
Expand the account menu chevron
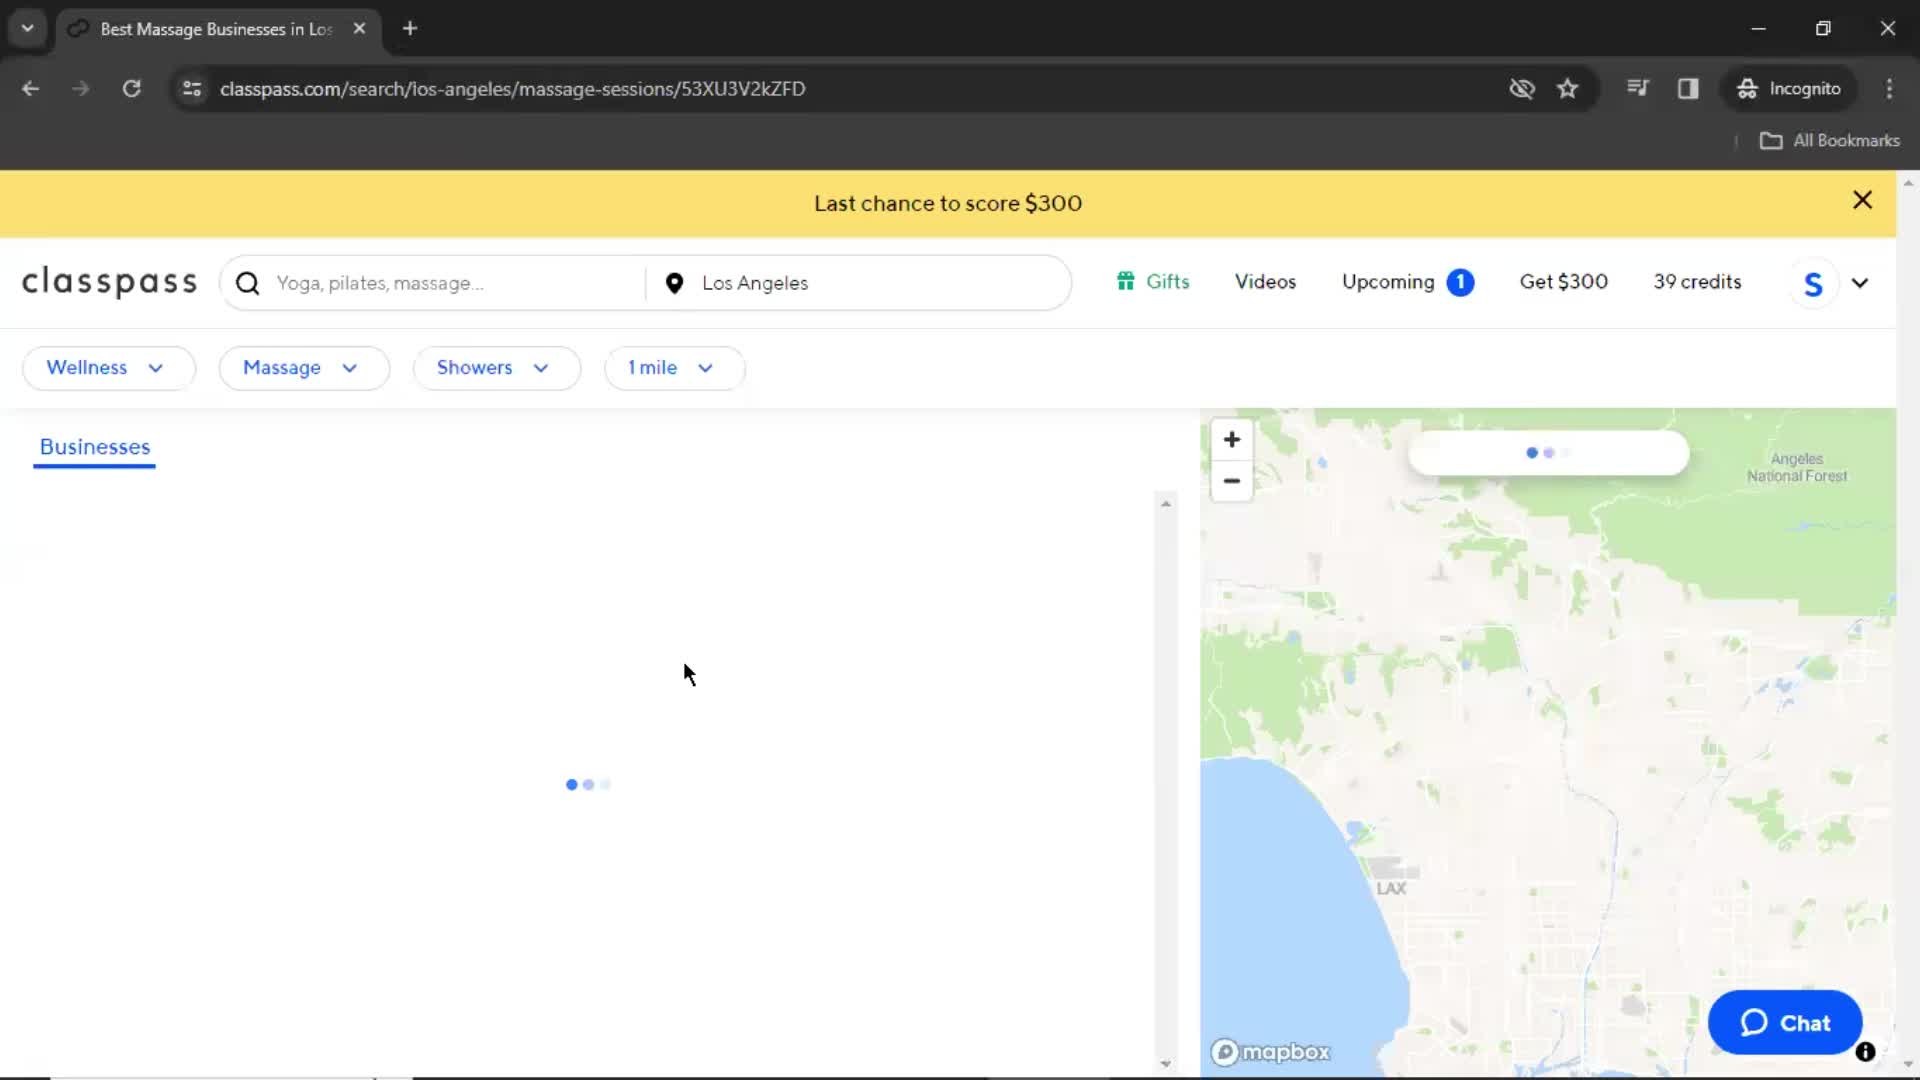pyautogui.click(x=1860, y=283)
